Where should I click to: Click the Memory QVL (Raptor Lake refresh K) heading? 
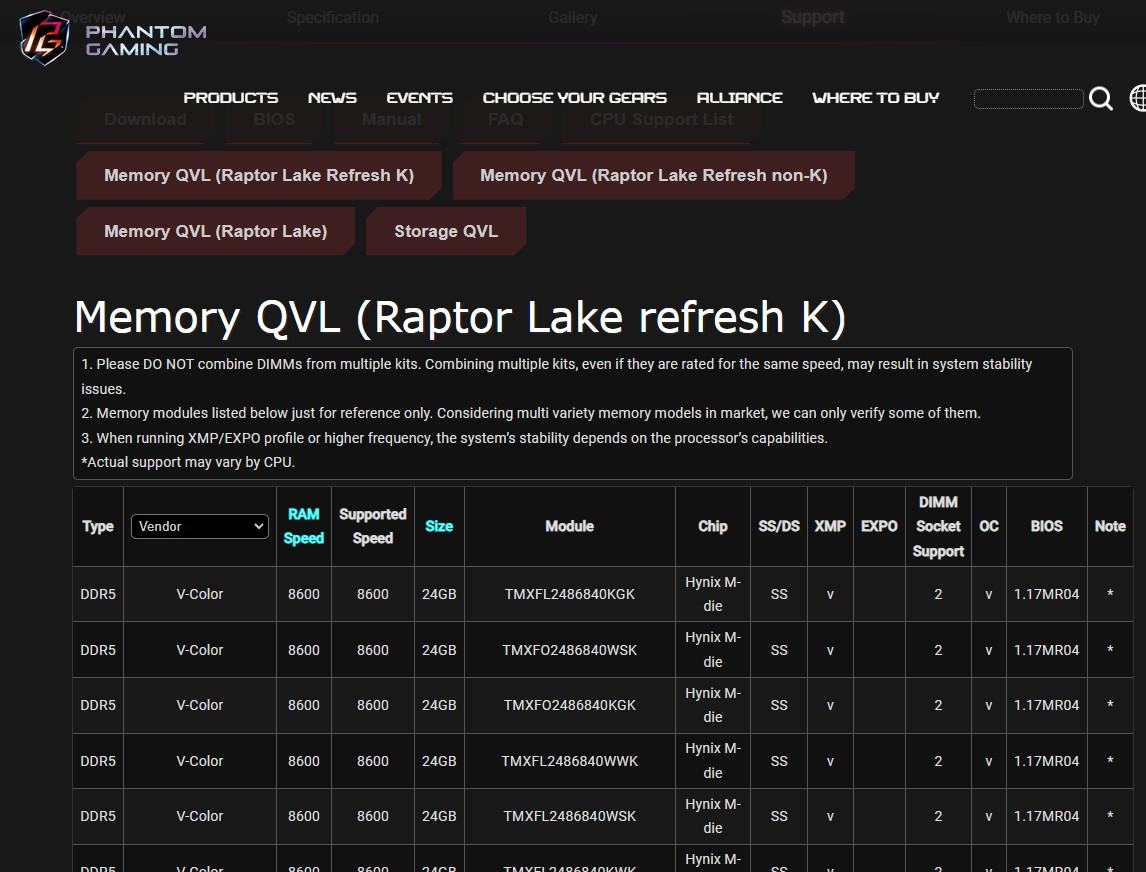[460, 317]
